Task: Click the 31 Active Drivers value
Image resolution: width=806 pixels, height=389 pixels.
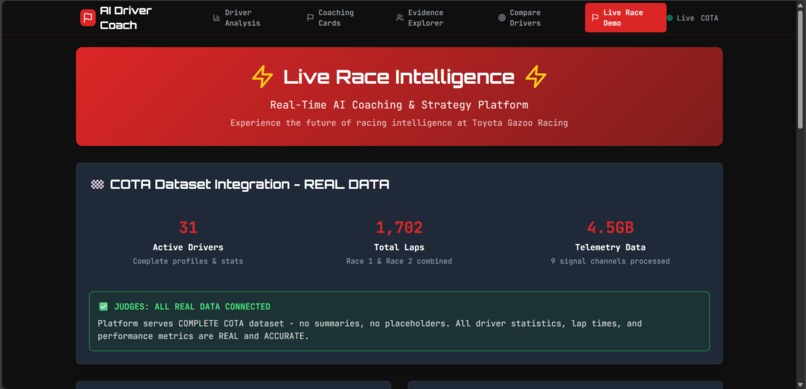Action: [188, 228]
